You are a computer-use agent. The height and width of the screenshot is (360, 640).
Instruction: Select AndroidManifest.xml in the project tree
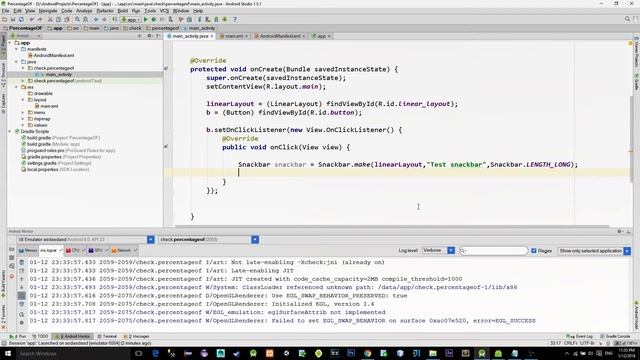click(53, 55)
